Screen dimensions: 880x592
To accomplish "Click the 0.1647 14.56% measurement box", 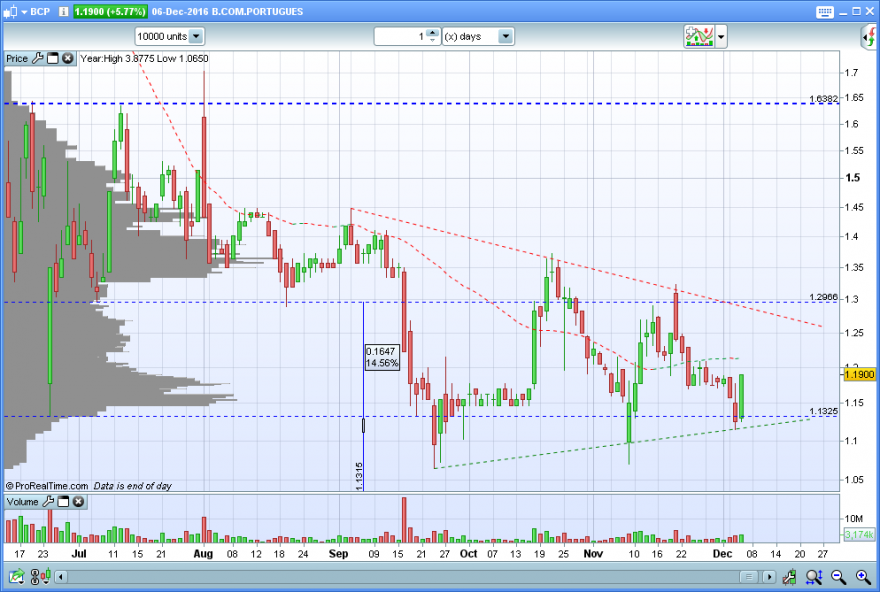I will coord(382,357).
